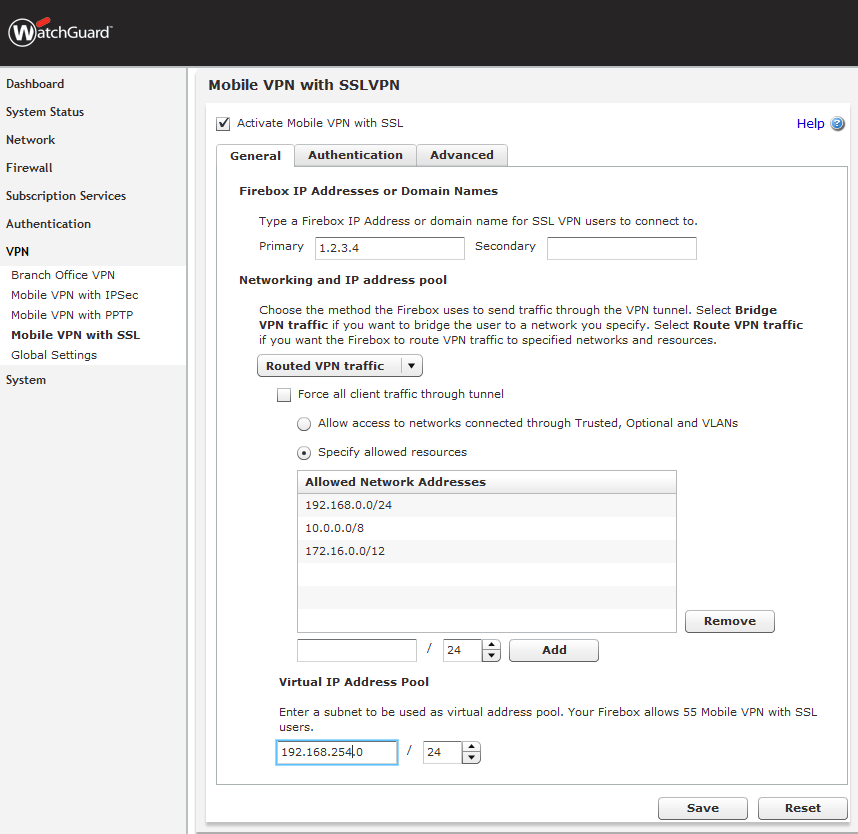Click the Primary Firebox IP address field
This screenshot has width=858, height=834.
pos(390,248)
